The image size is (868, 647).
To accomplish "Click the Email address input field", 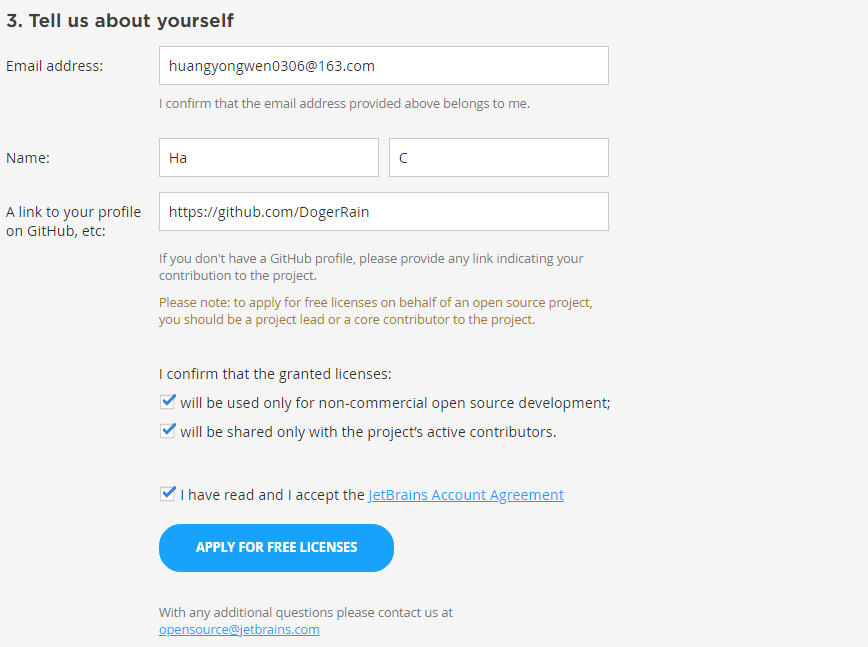I will pos(383,66).
